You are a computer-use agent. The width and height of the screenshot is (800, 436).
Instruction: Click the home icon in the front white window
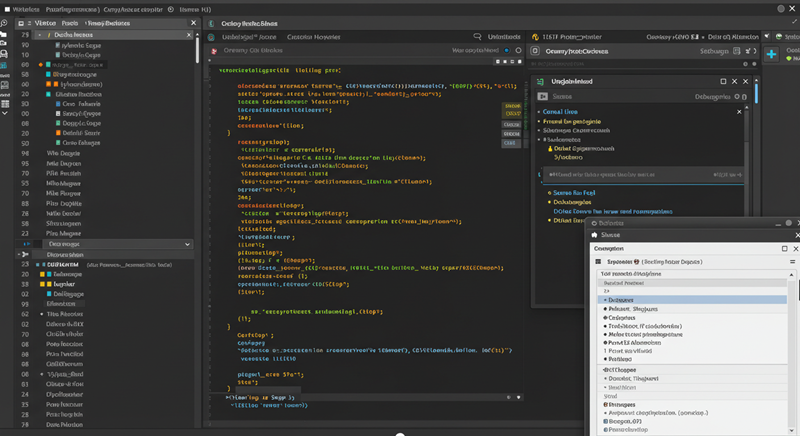click(594, 235)
